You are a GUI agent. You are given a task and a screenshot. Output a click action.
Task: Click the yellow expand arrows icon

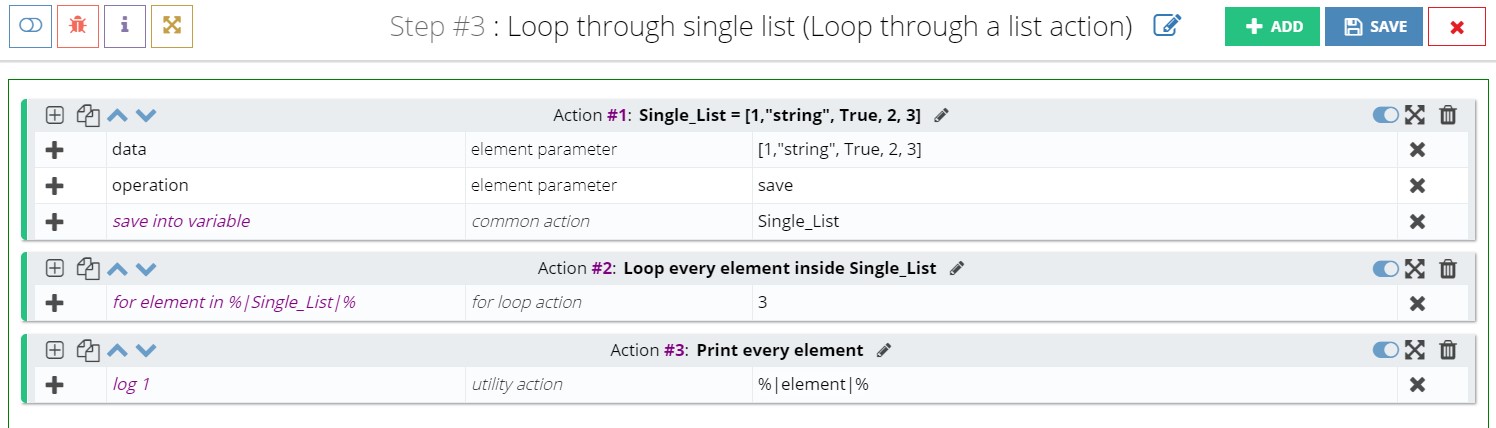[171, 26]
